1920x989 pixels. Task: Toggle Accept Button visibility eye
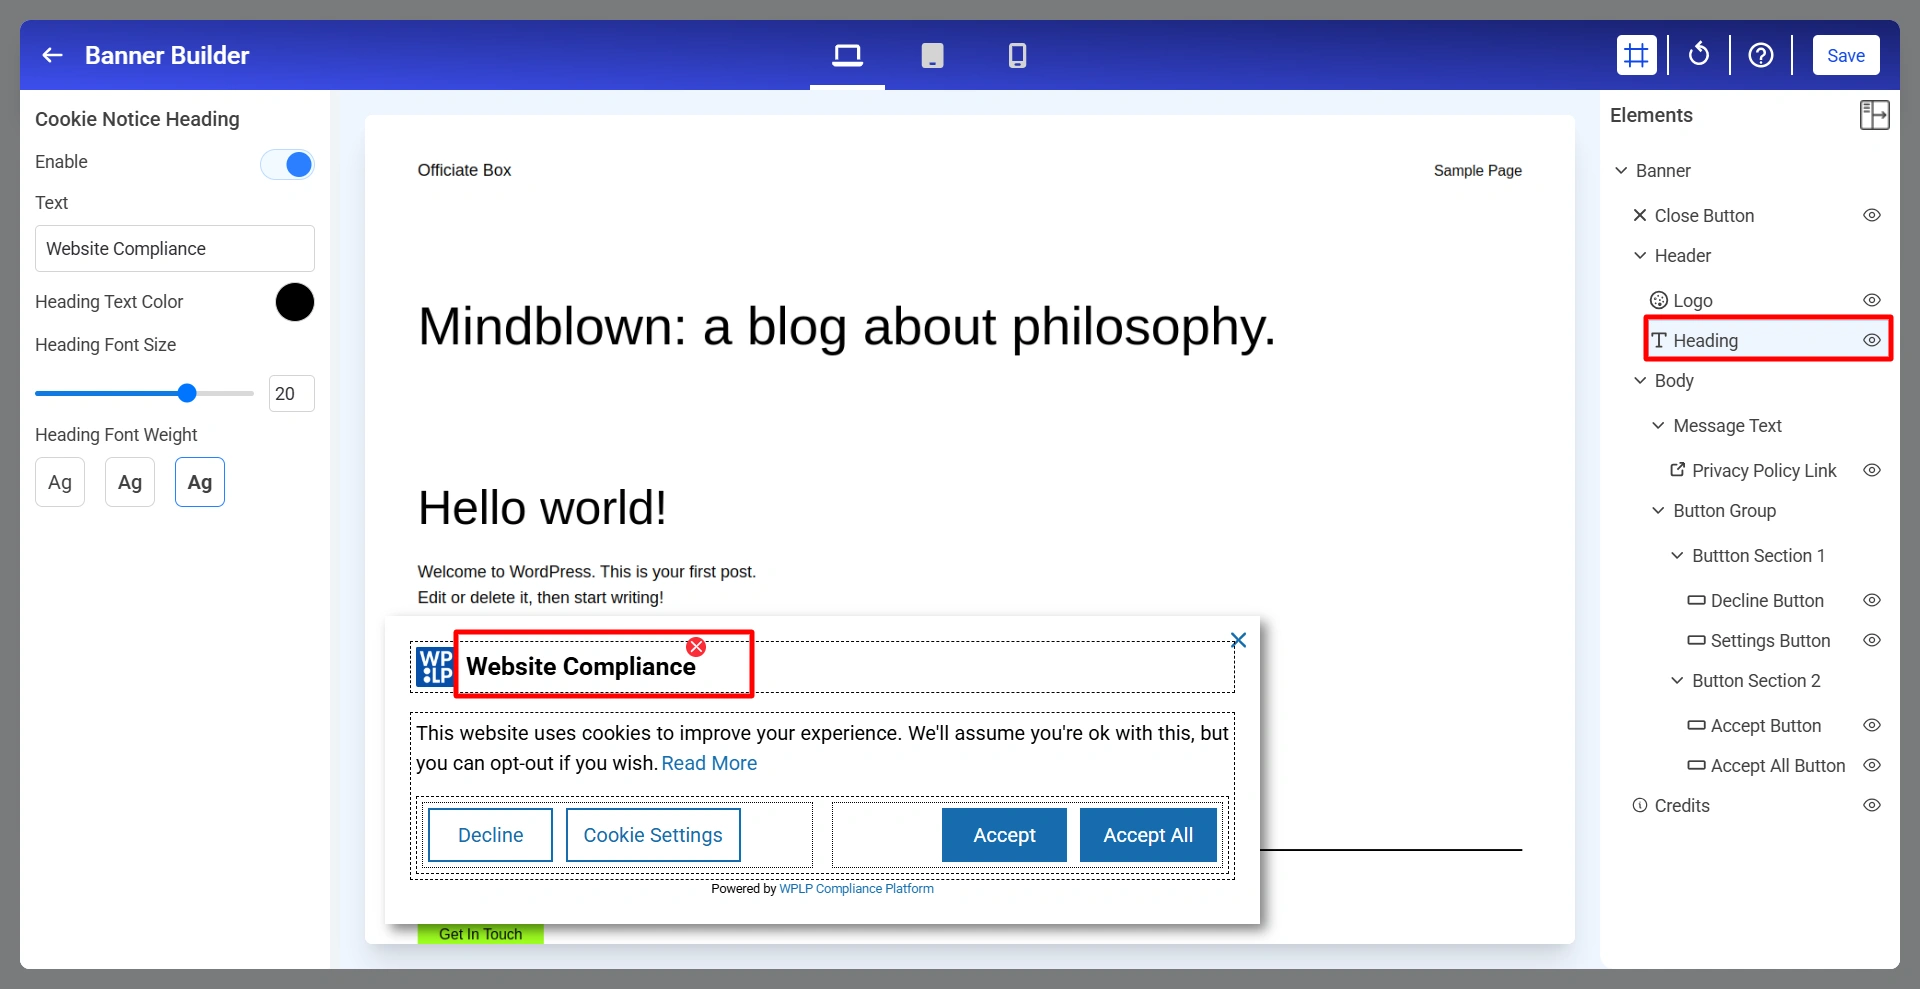pyautogui.click(x=1872, y=725)
